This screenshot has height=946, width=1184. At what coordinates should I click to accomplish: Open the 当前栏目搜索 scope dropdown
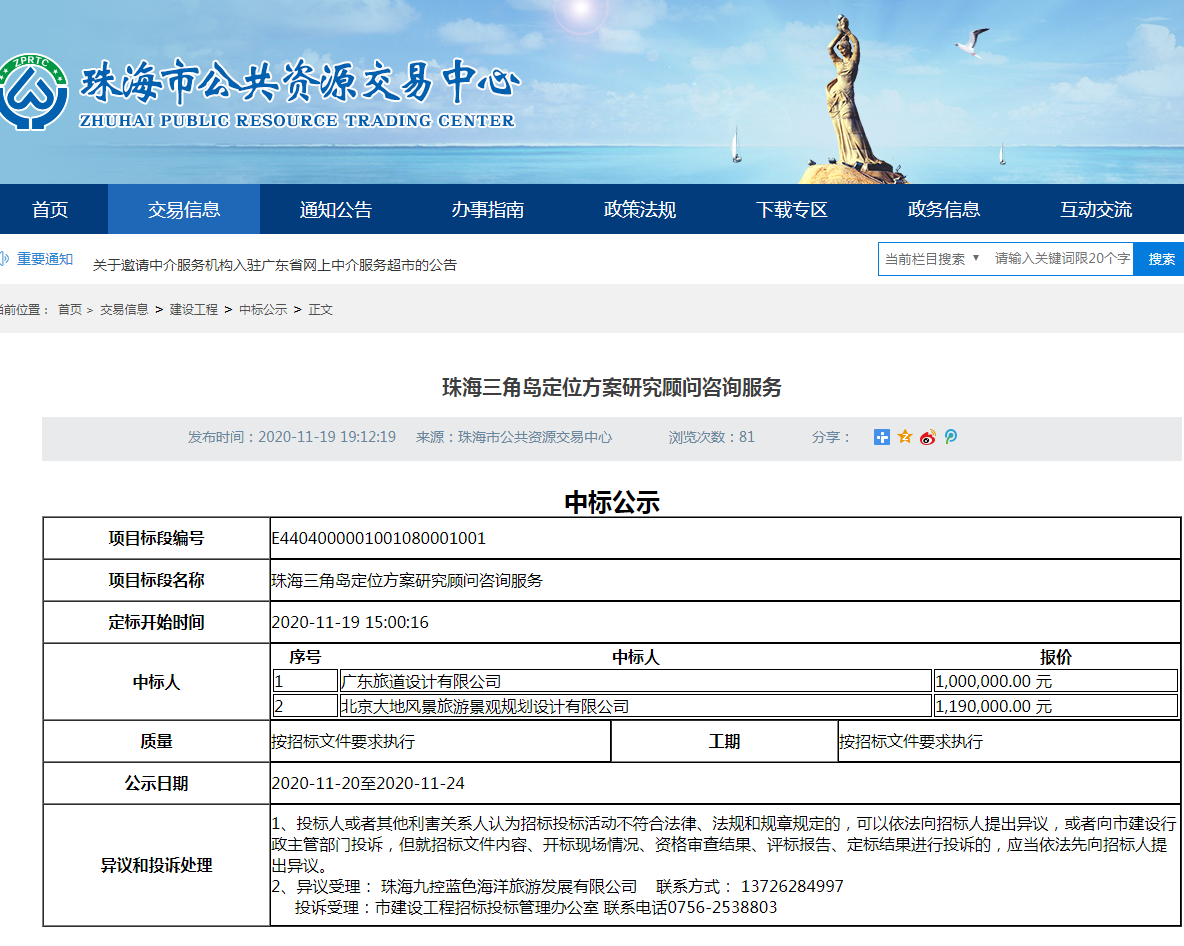(932, 259)
